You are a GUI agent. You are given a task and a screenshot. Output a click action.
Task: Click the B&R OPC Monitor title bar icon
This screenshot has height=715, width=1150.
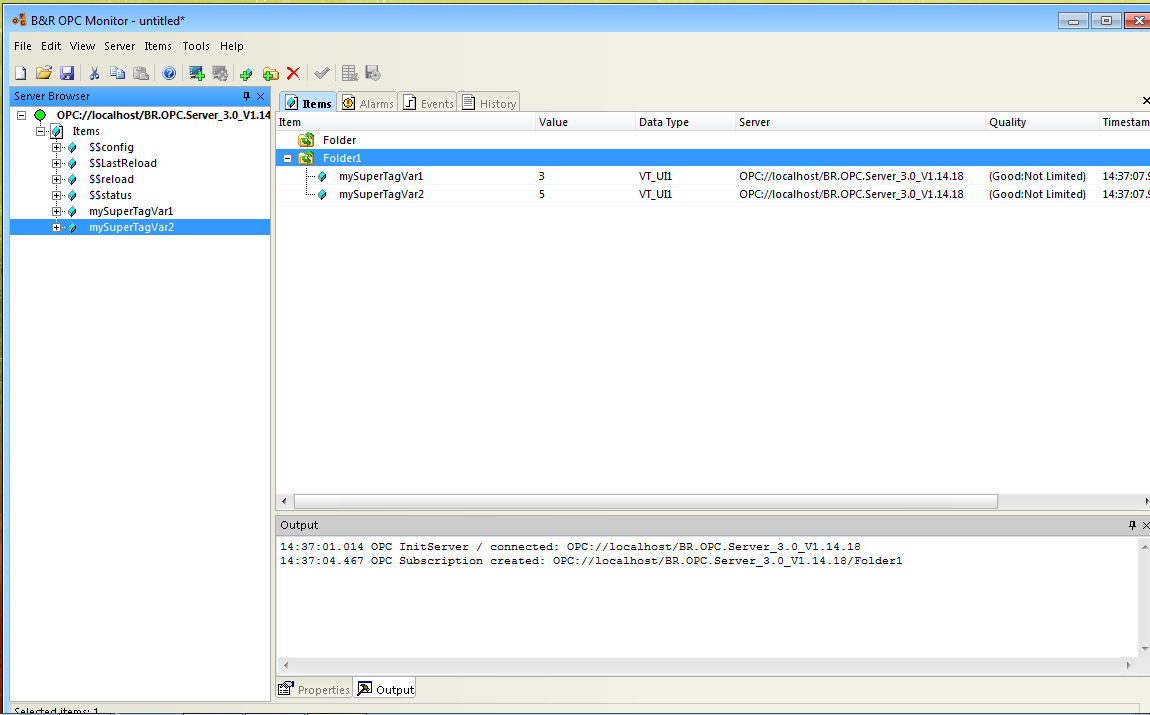19,20
